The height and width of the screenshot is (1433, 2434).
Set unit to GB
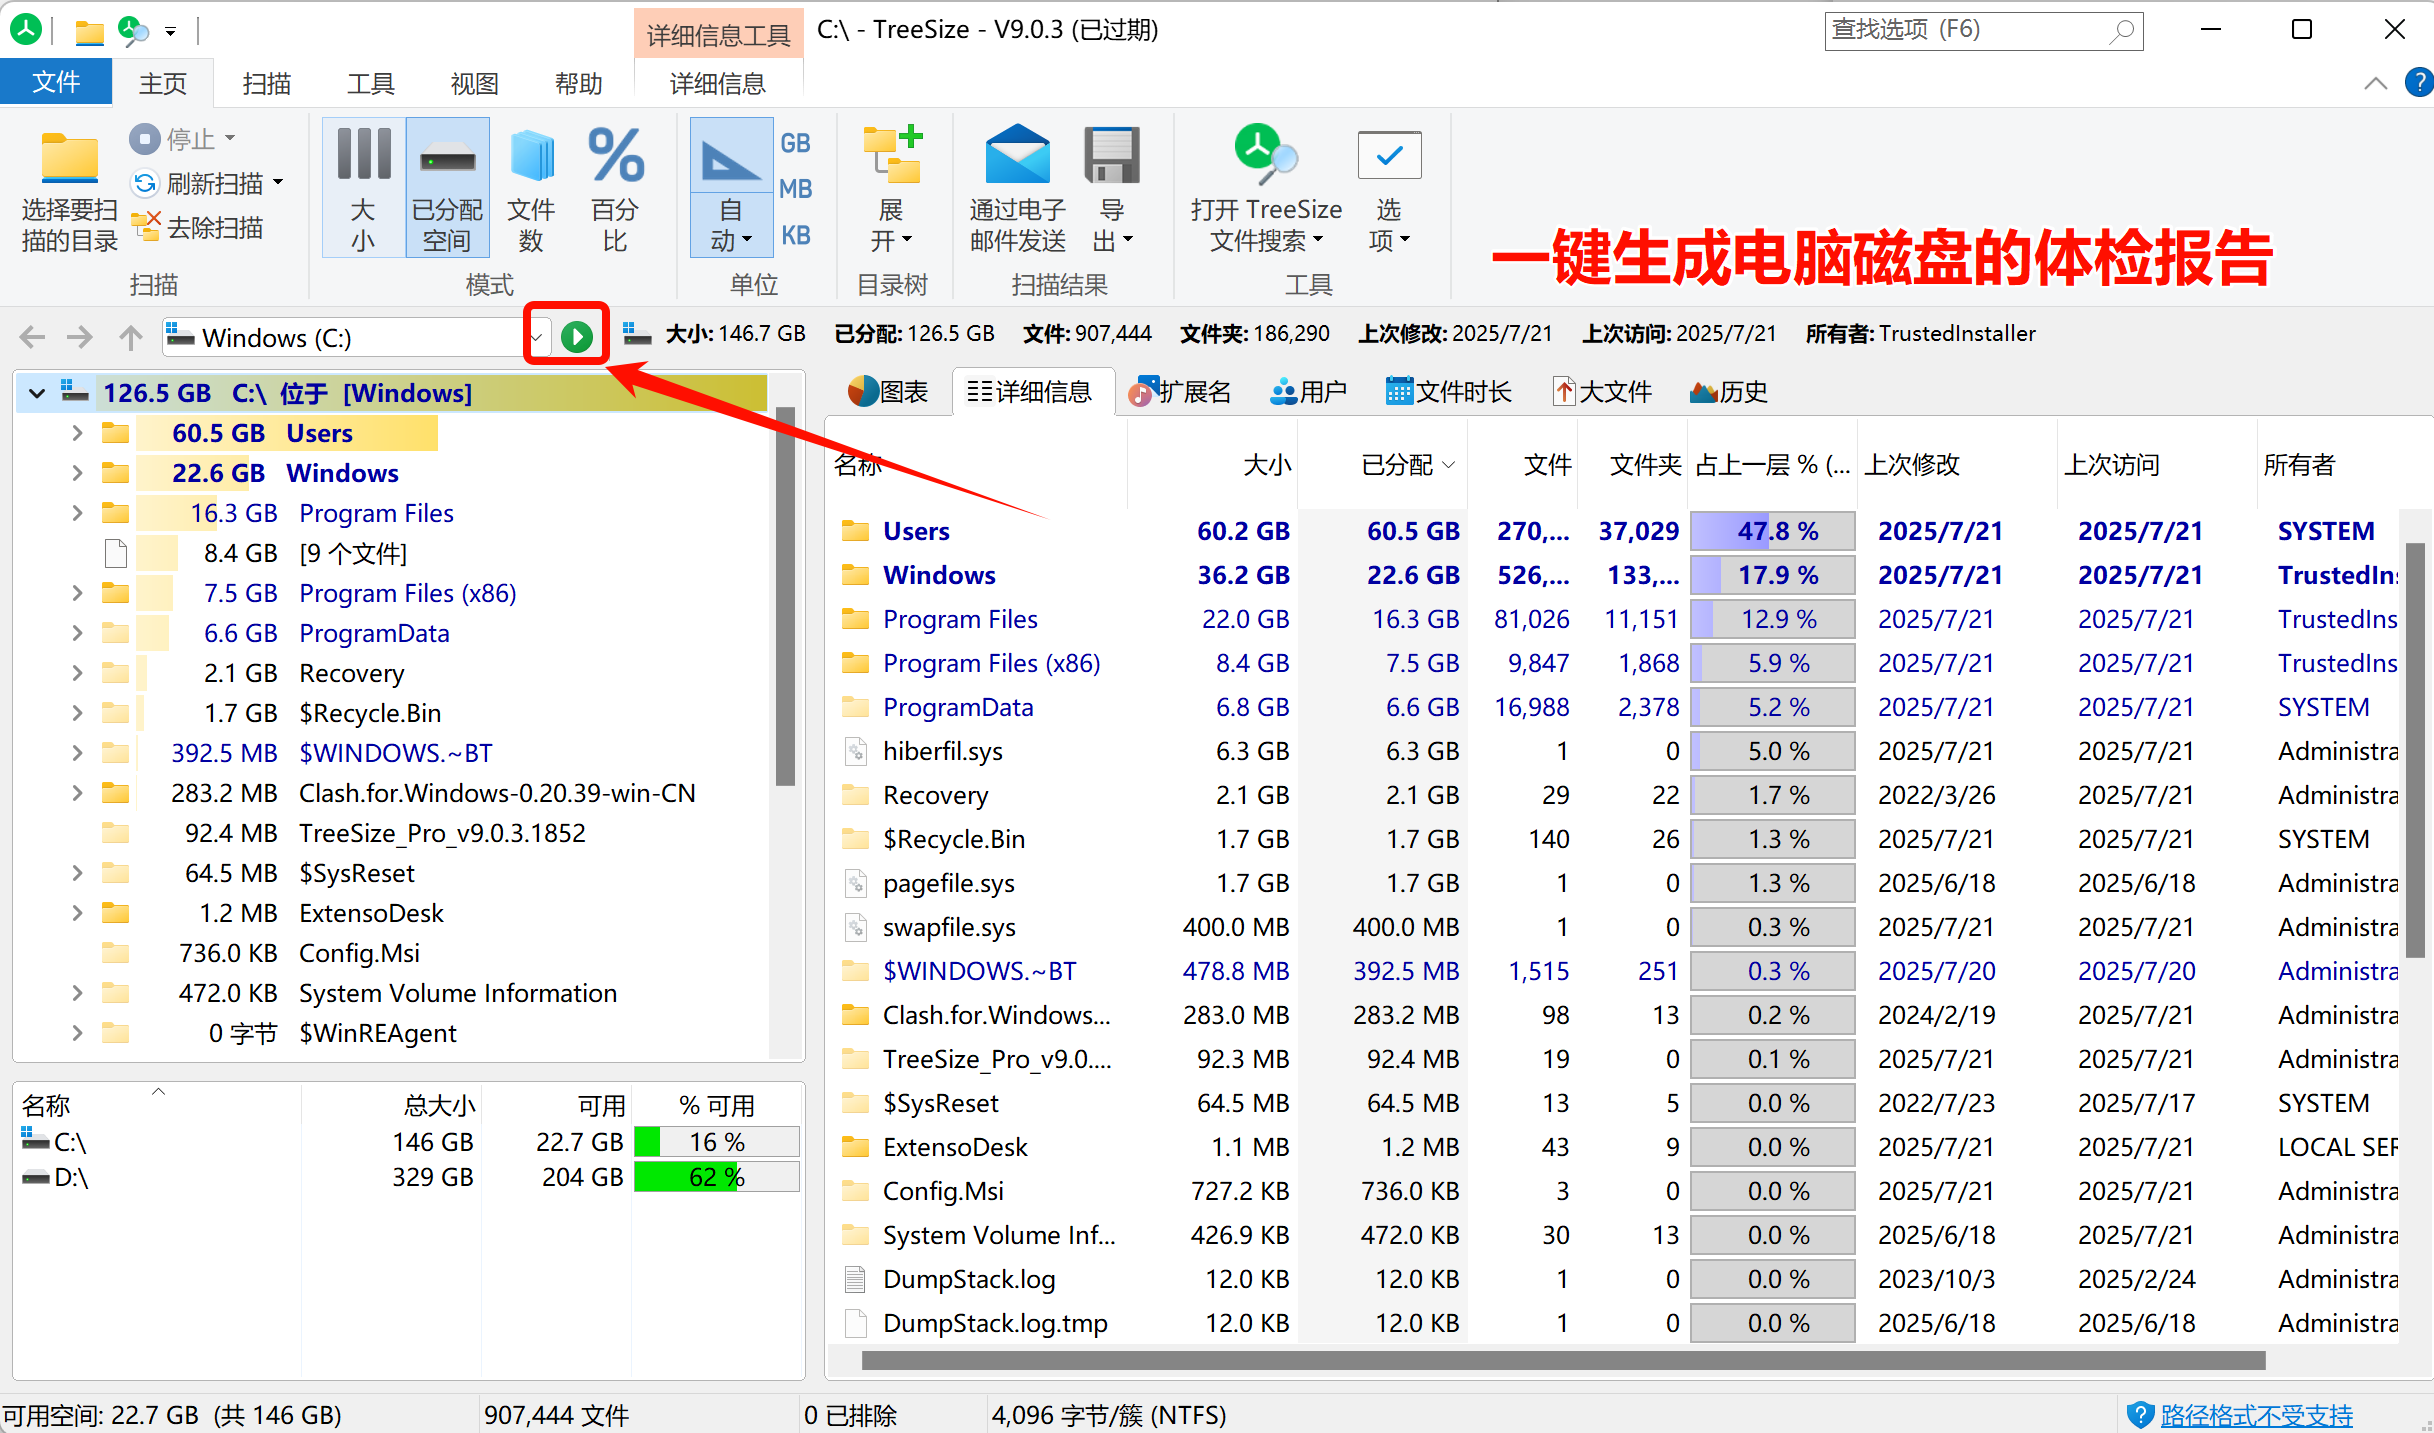pyautogui.click(x=795, y=143)
